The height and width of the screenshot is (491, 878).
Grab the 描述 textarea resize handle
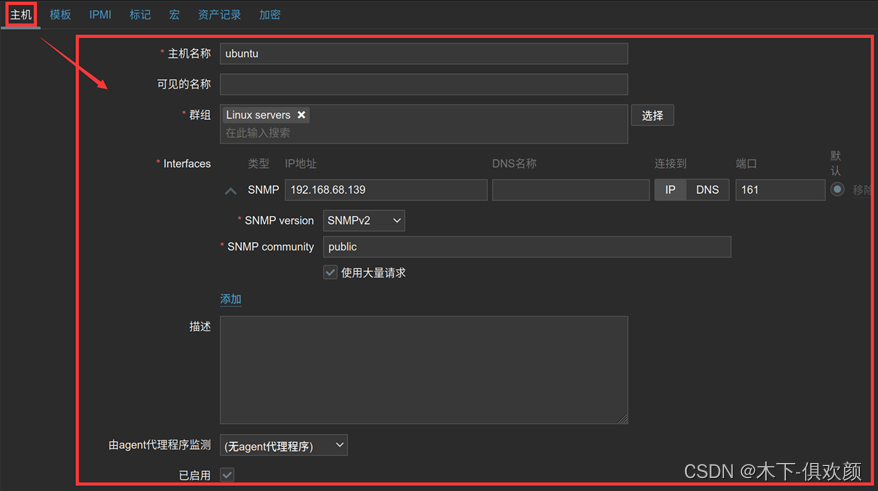[x=623, y=419]
